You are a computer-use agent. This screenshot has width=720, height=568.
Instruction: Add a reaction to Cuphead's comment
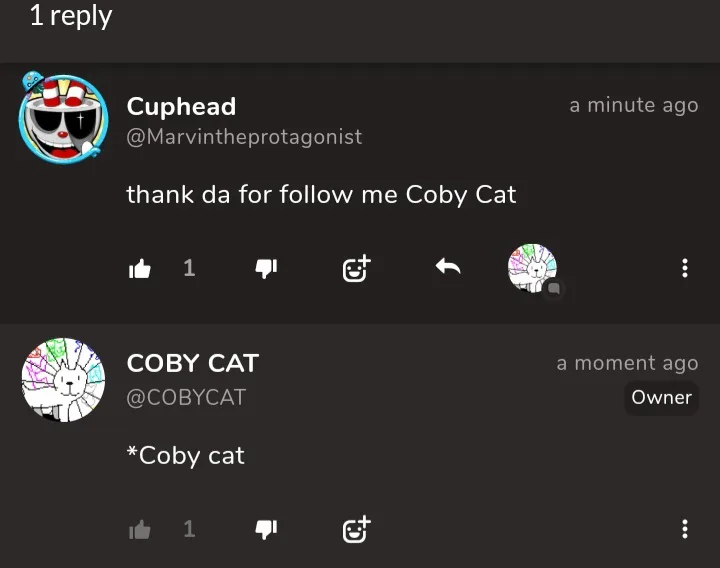(x=356, y=268)
